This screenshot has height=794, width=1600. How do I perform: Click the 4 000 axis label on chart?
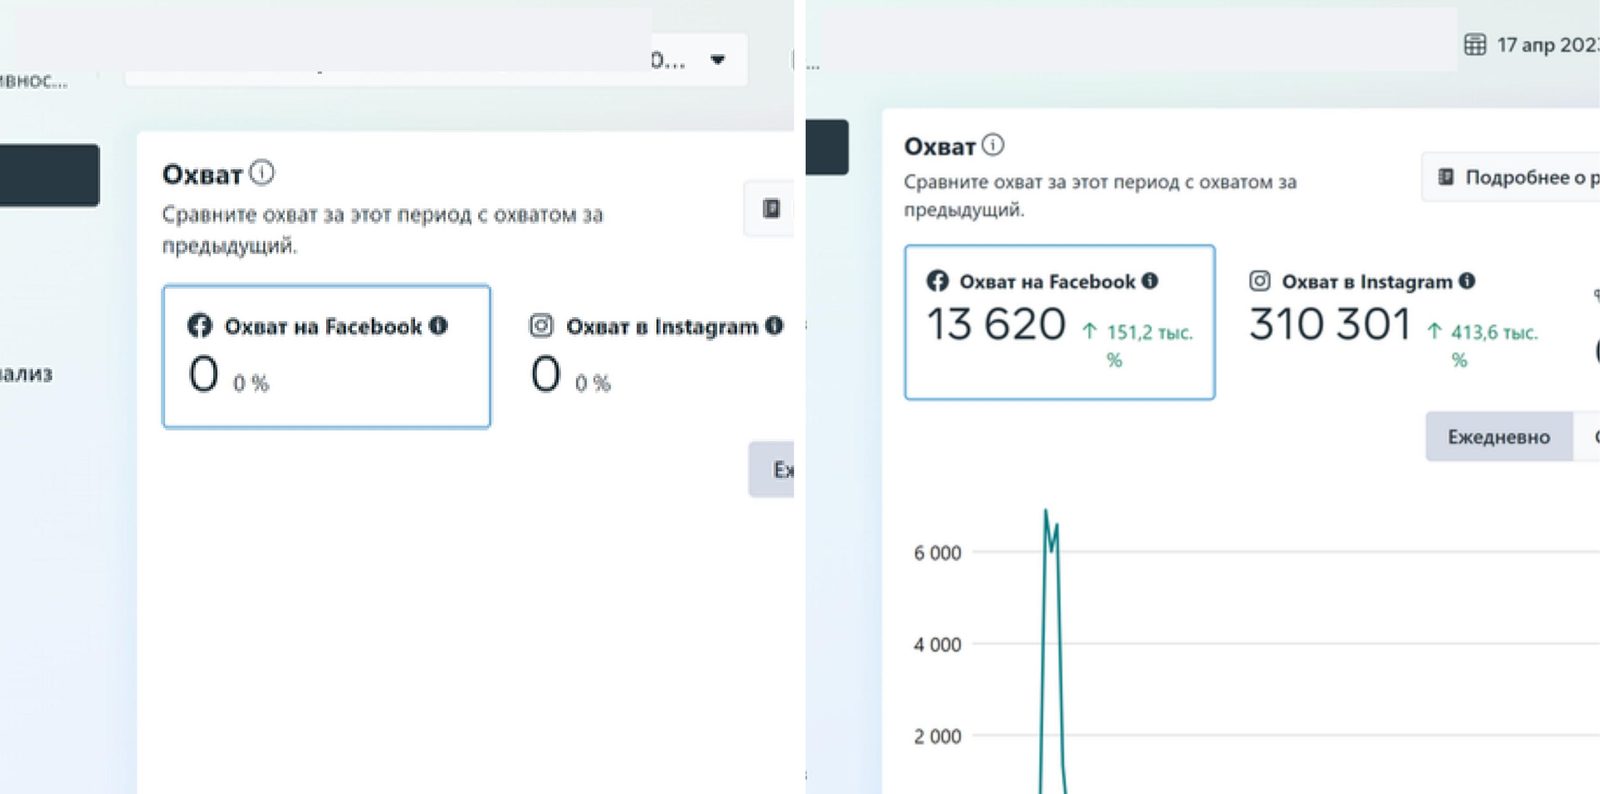tap(937, 645)
